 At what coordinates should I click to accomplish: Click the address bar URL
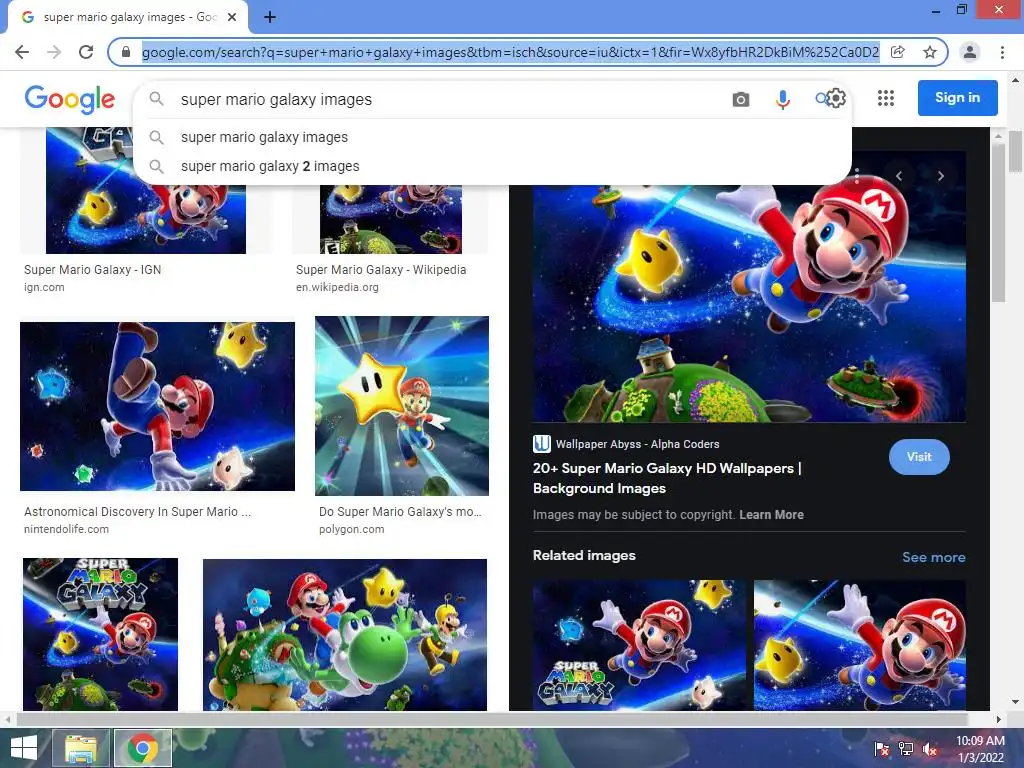[x=510, y=52]
